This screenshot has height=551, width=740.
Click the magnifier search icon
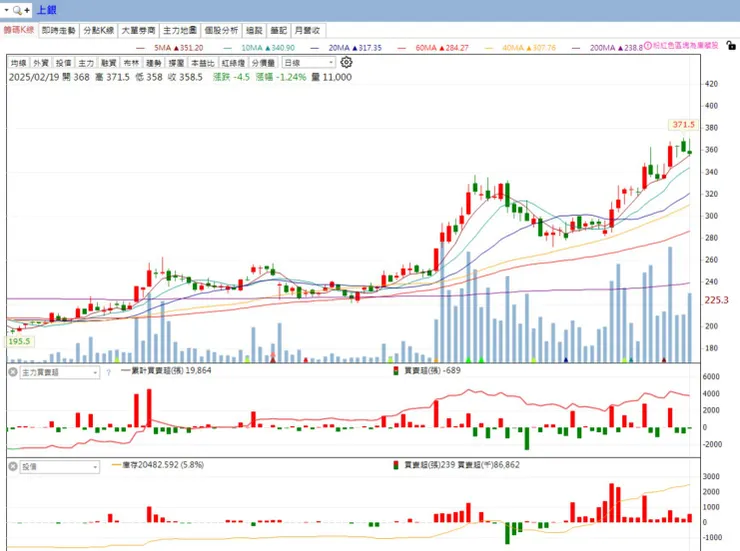[x=17, y=10]
